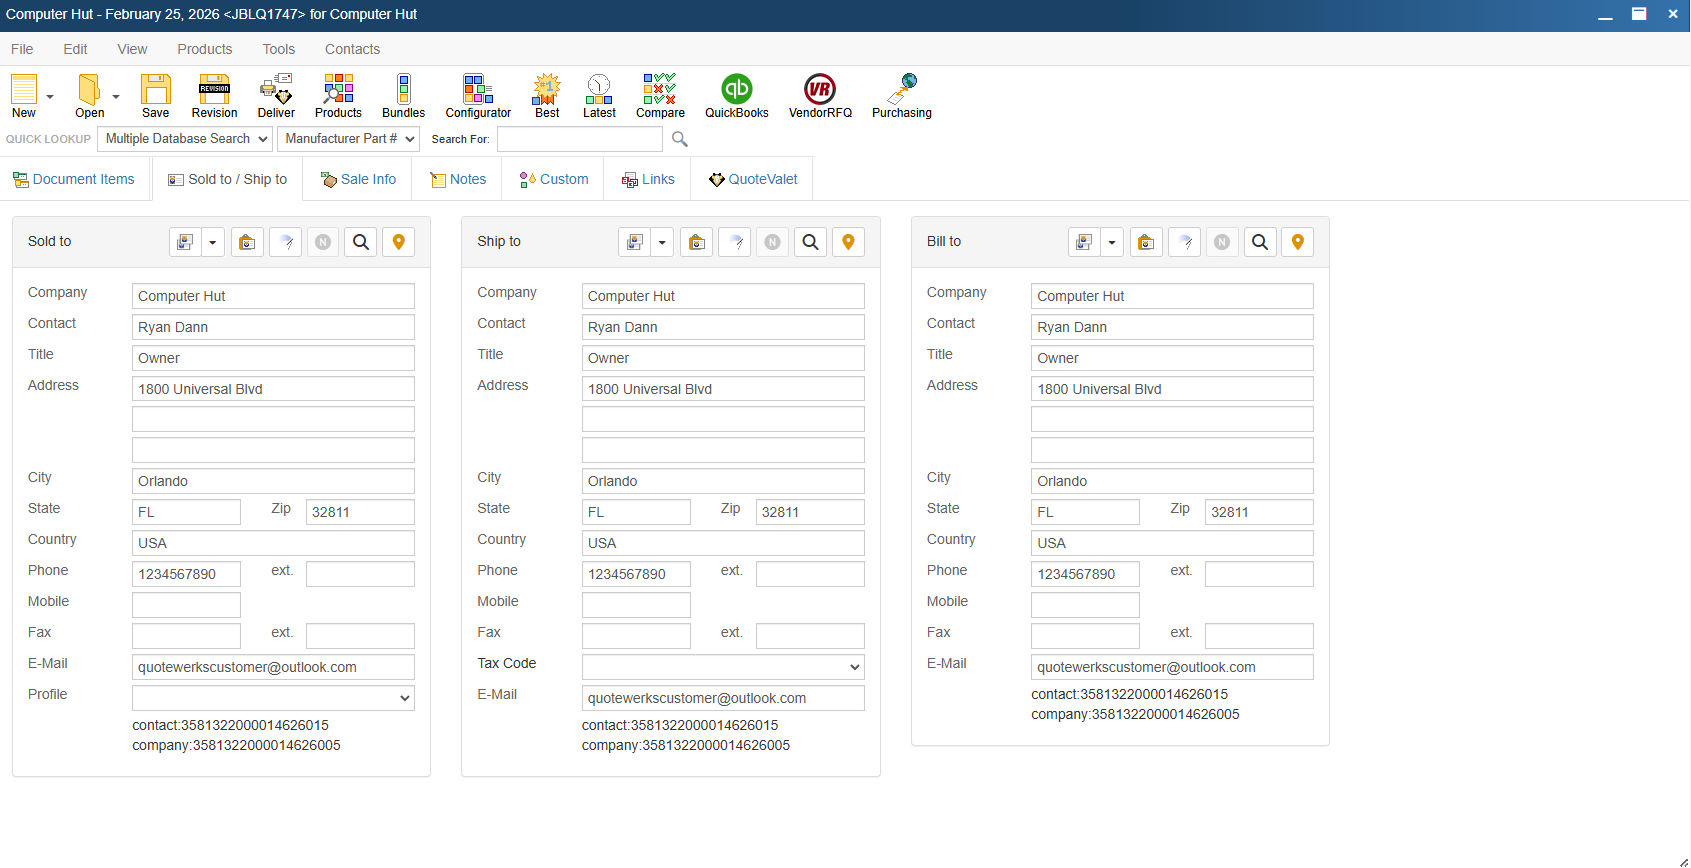Click the Configurator icon
1691x868 pixels.
pos(478,95)
